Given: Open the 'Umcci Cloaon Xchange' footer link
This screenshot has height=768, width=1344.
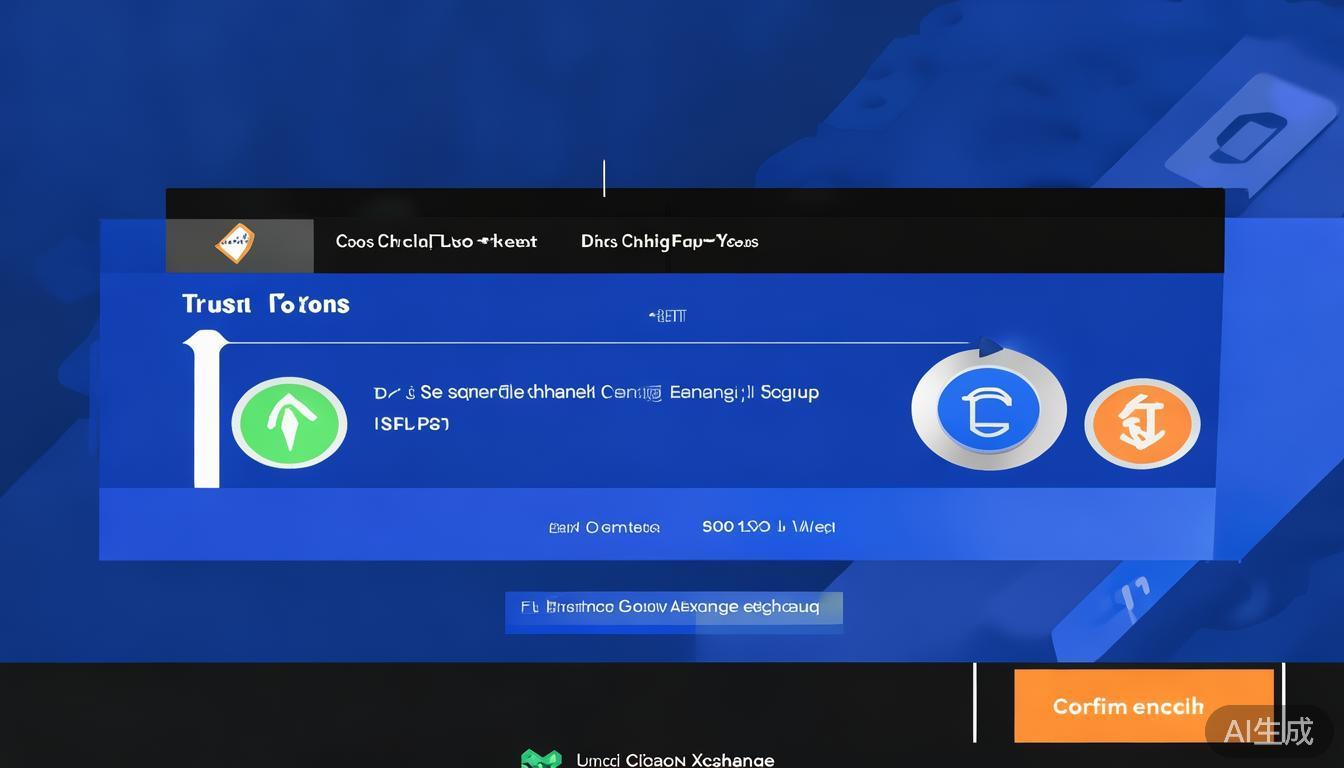Looking at the screenshot, I should coord(675,760).
